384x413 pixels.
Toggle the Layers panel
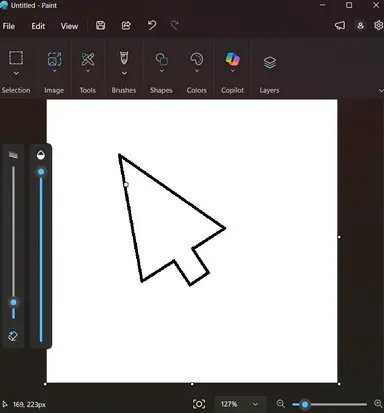pos(270,62)
